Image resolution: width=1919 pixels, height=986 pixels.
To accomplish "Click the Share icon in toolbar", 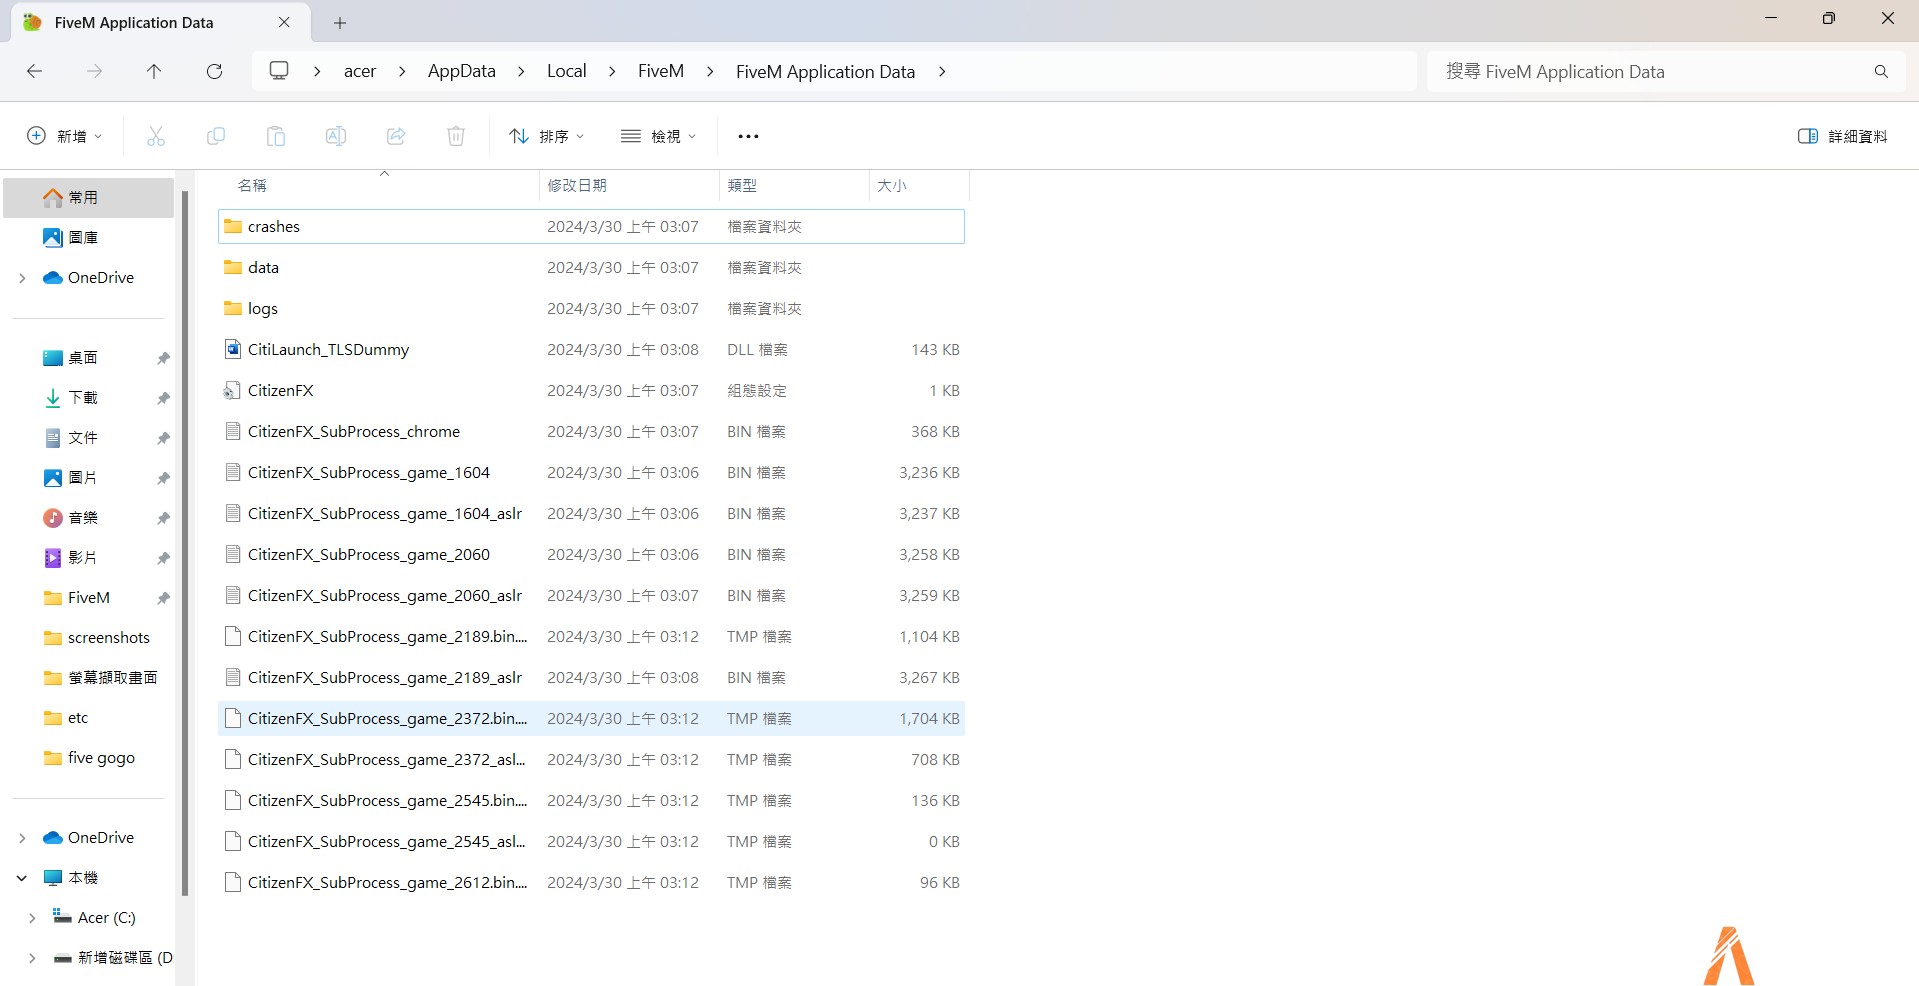I will [x=396, y=136].
